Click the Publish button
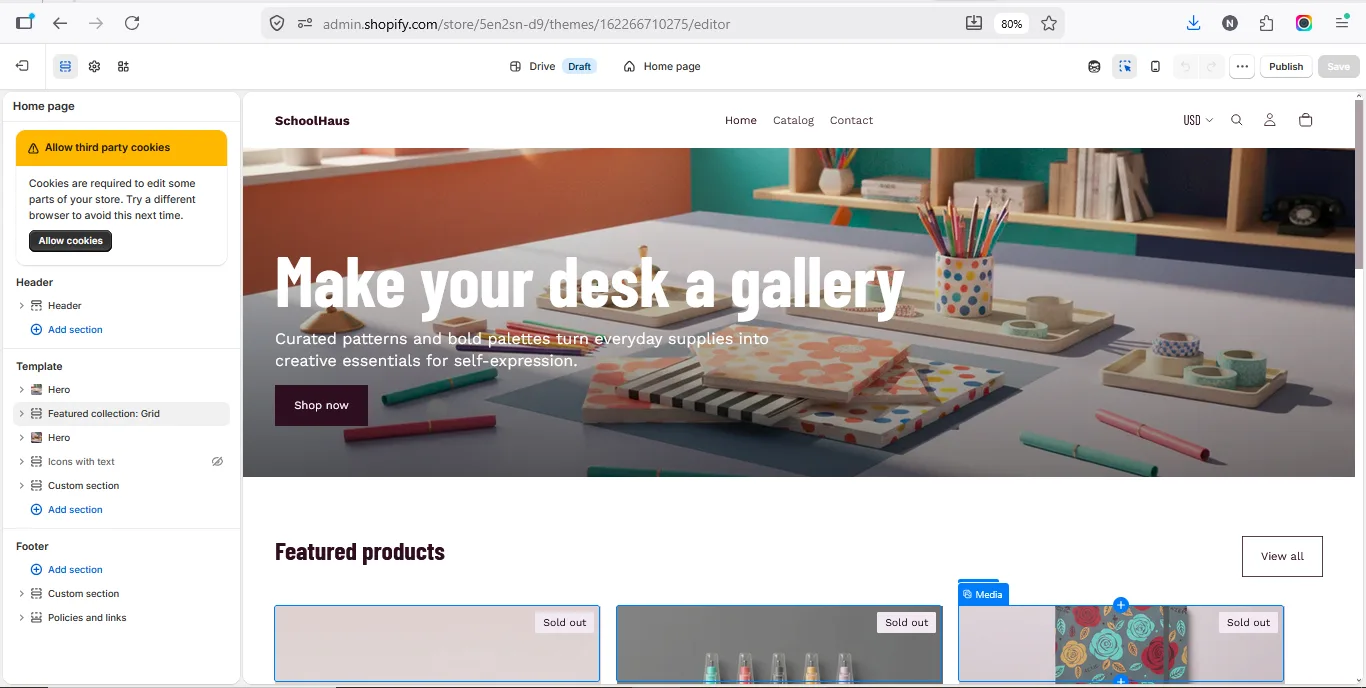This screenshot has height=688, width=1366. (x=1286, y=66)
